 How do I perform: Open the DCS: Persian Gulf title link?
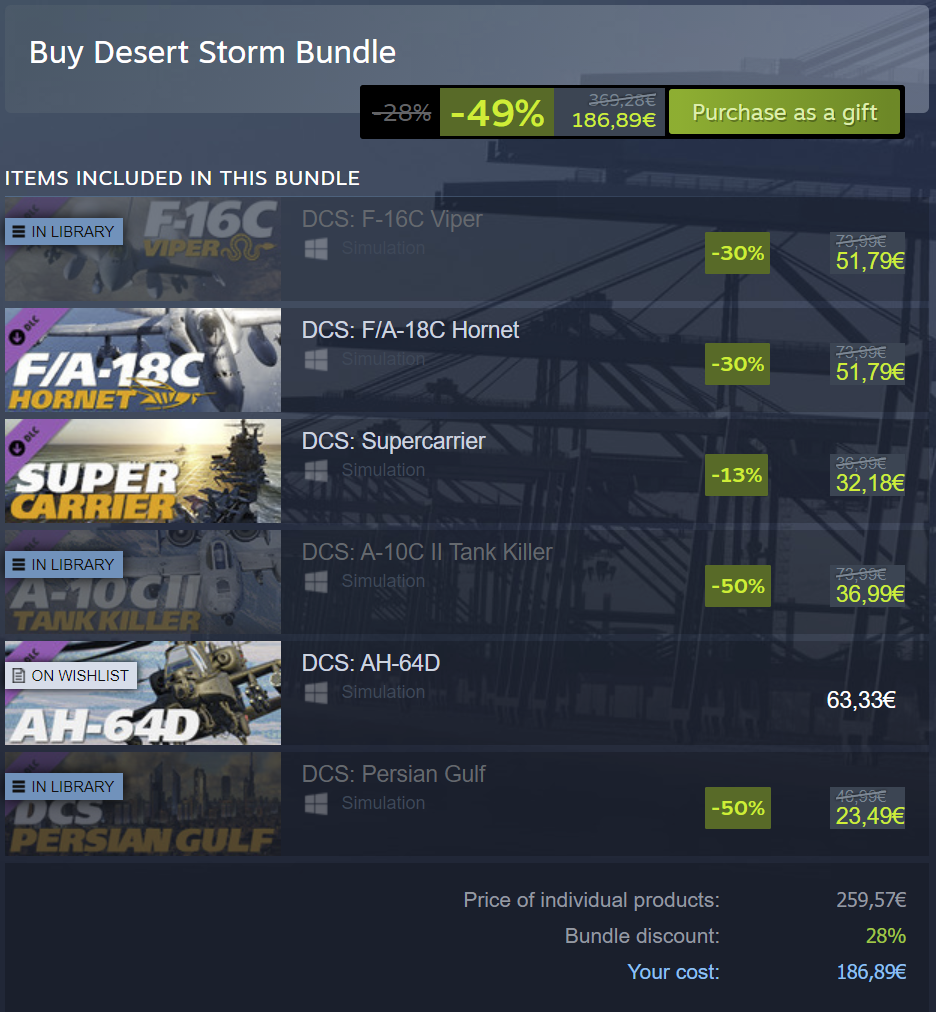[394, 774]
